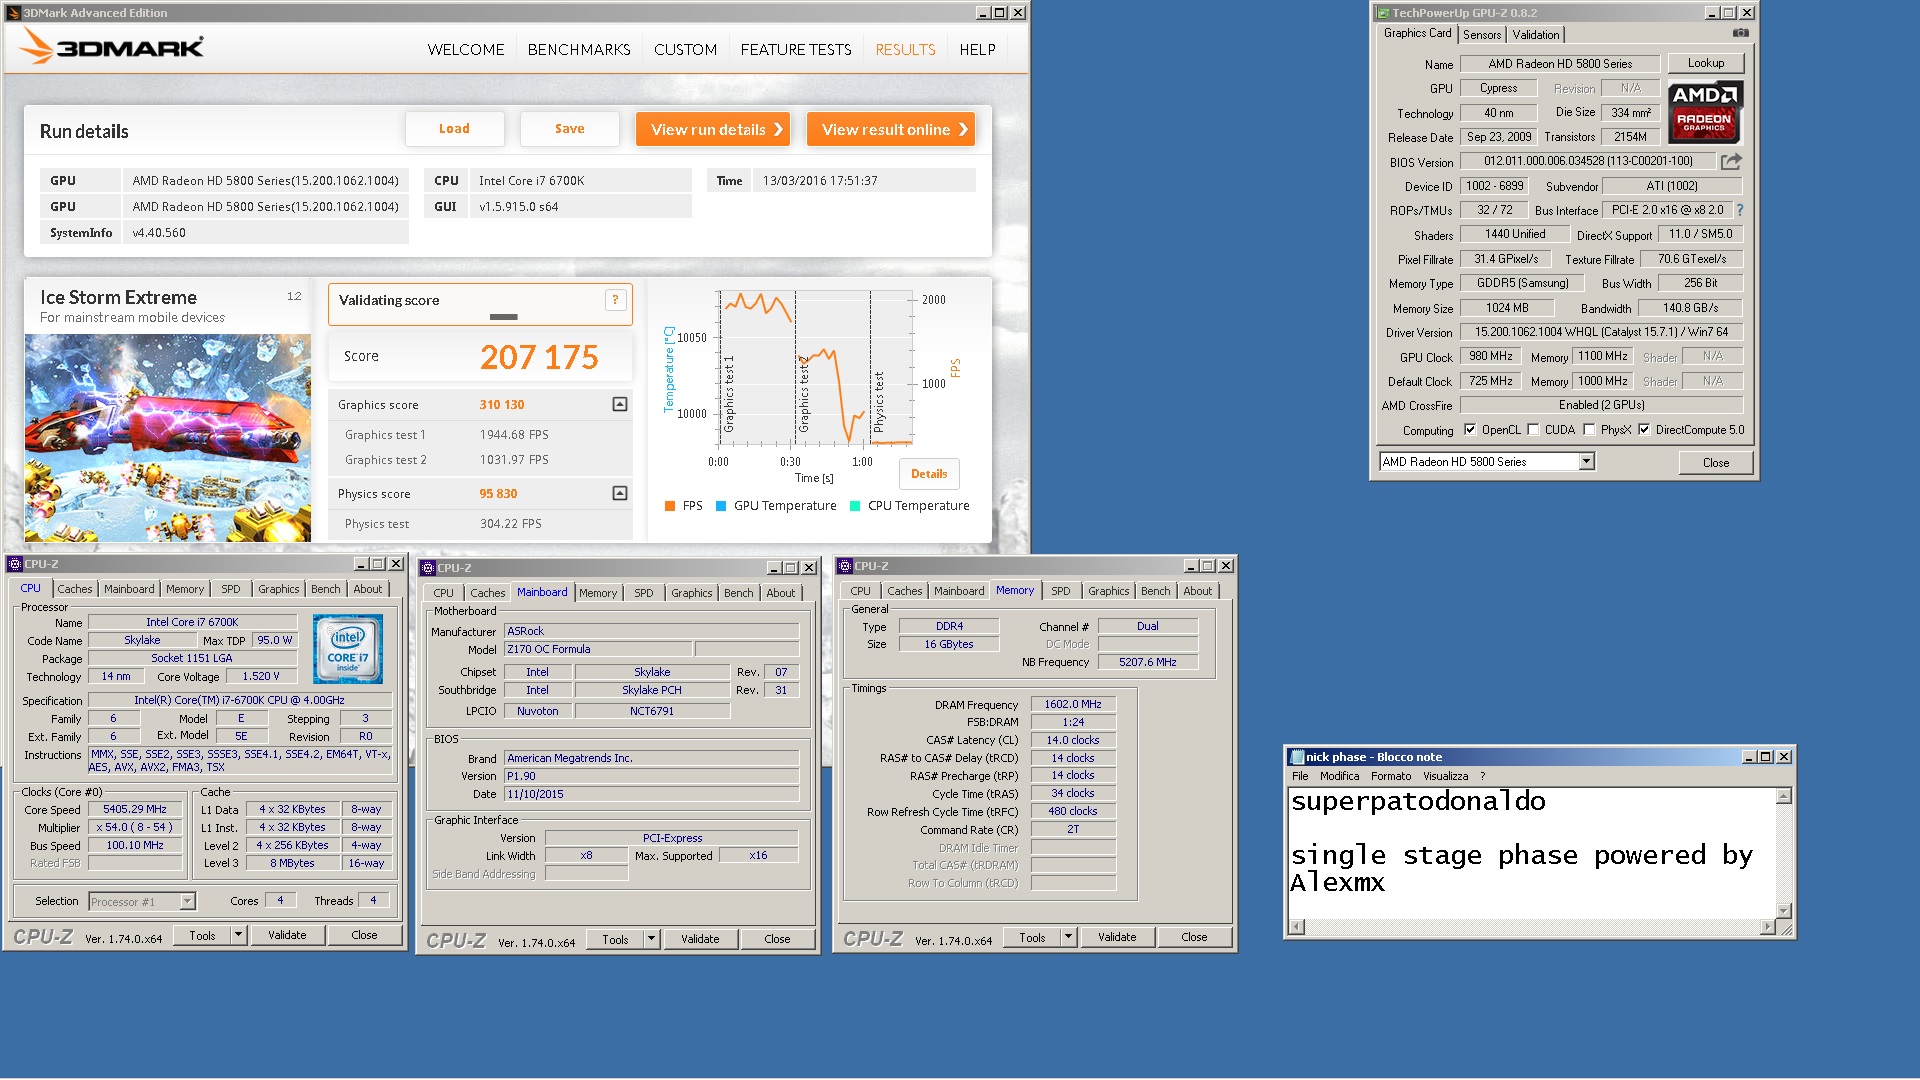The height and width of the screenshot is (1080, 1920).
Task: Open Tools dropdown arrow in Memory CPU-Z window
Action: pyautogui.click(x=1068, y=937)
